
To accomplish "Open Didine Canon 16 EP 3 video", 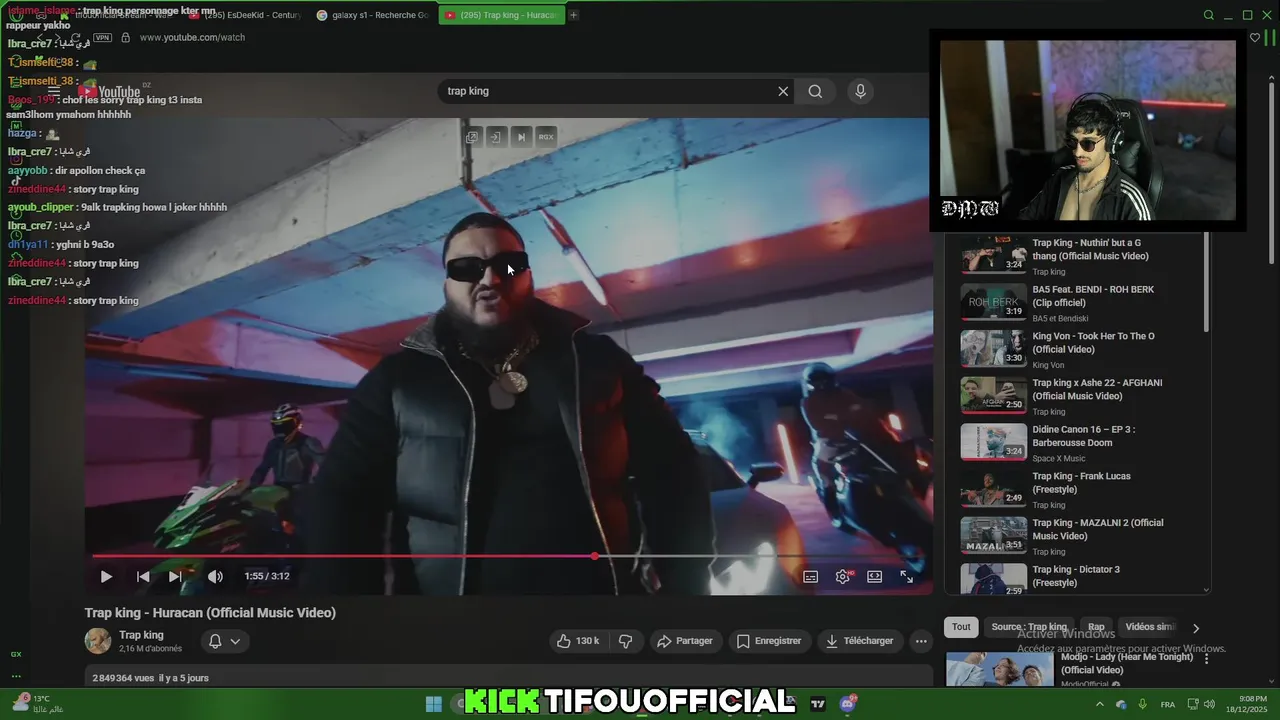I will coord(1083,436).
